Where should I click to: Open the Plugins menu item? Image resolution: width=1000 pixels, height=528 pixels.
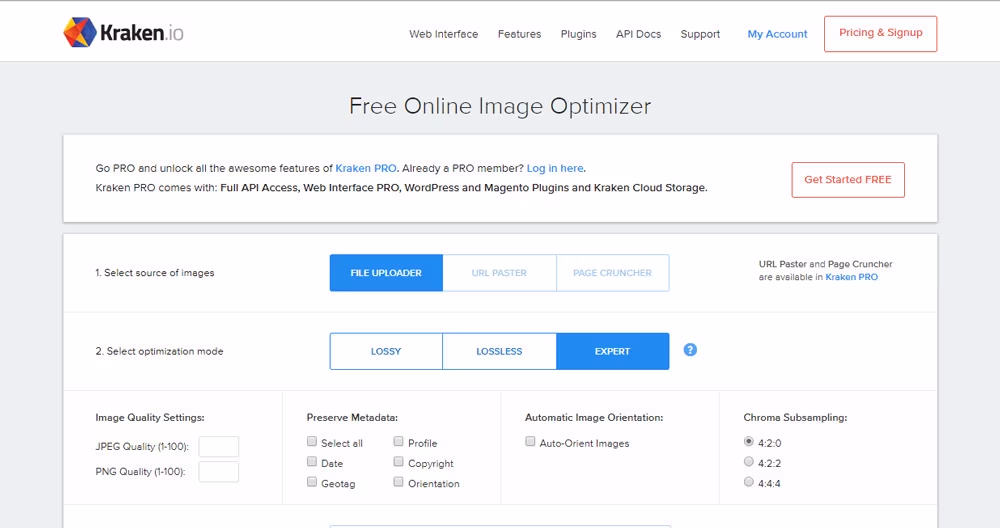click(x=578, y=34)
